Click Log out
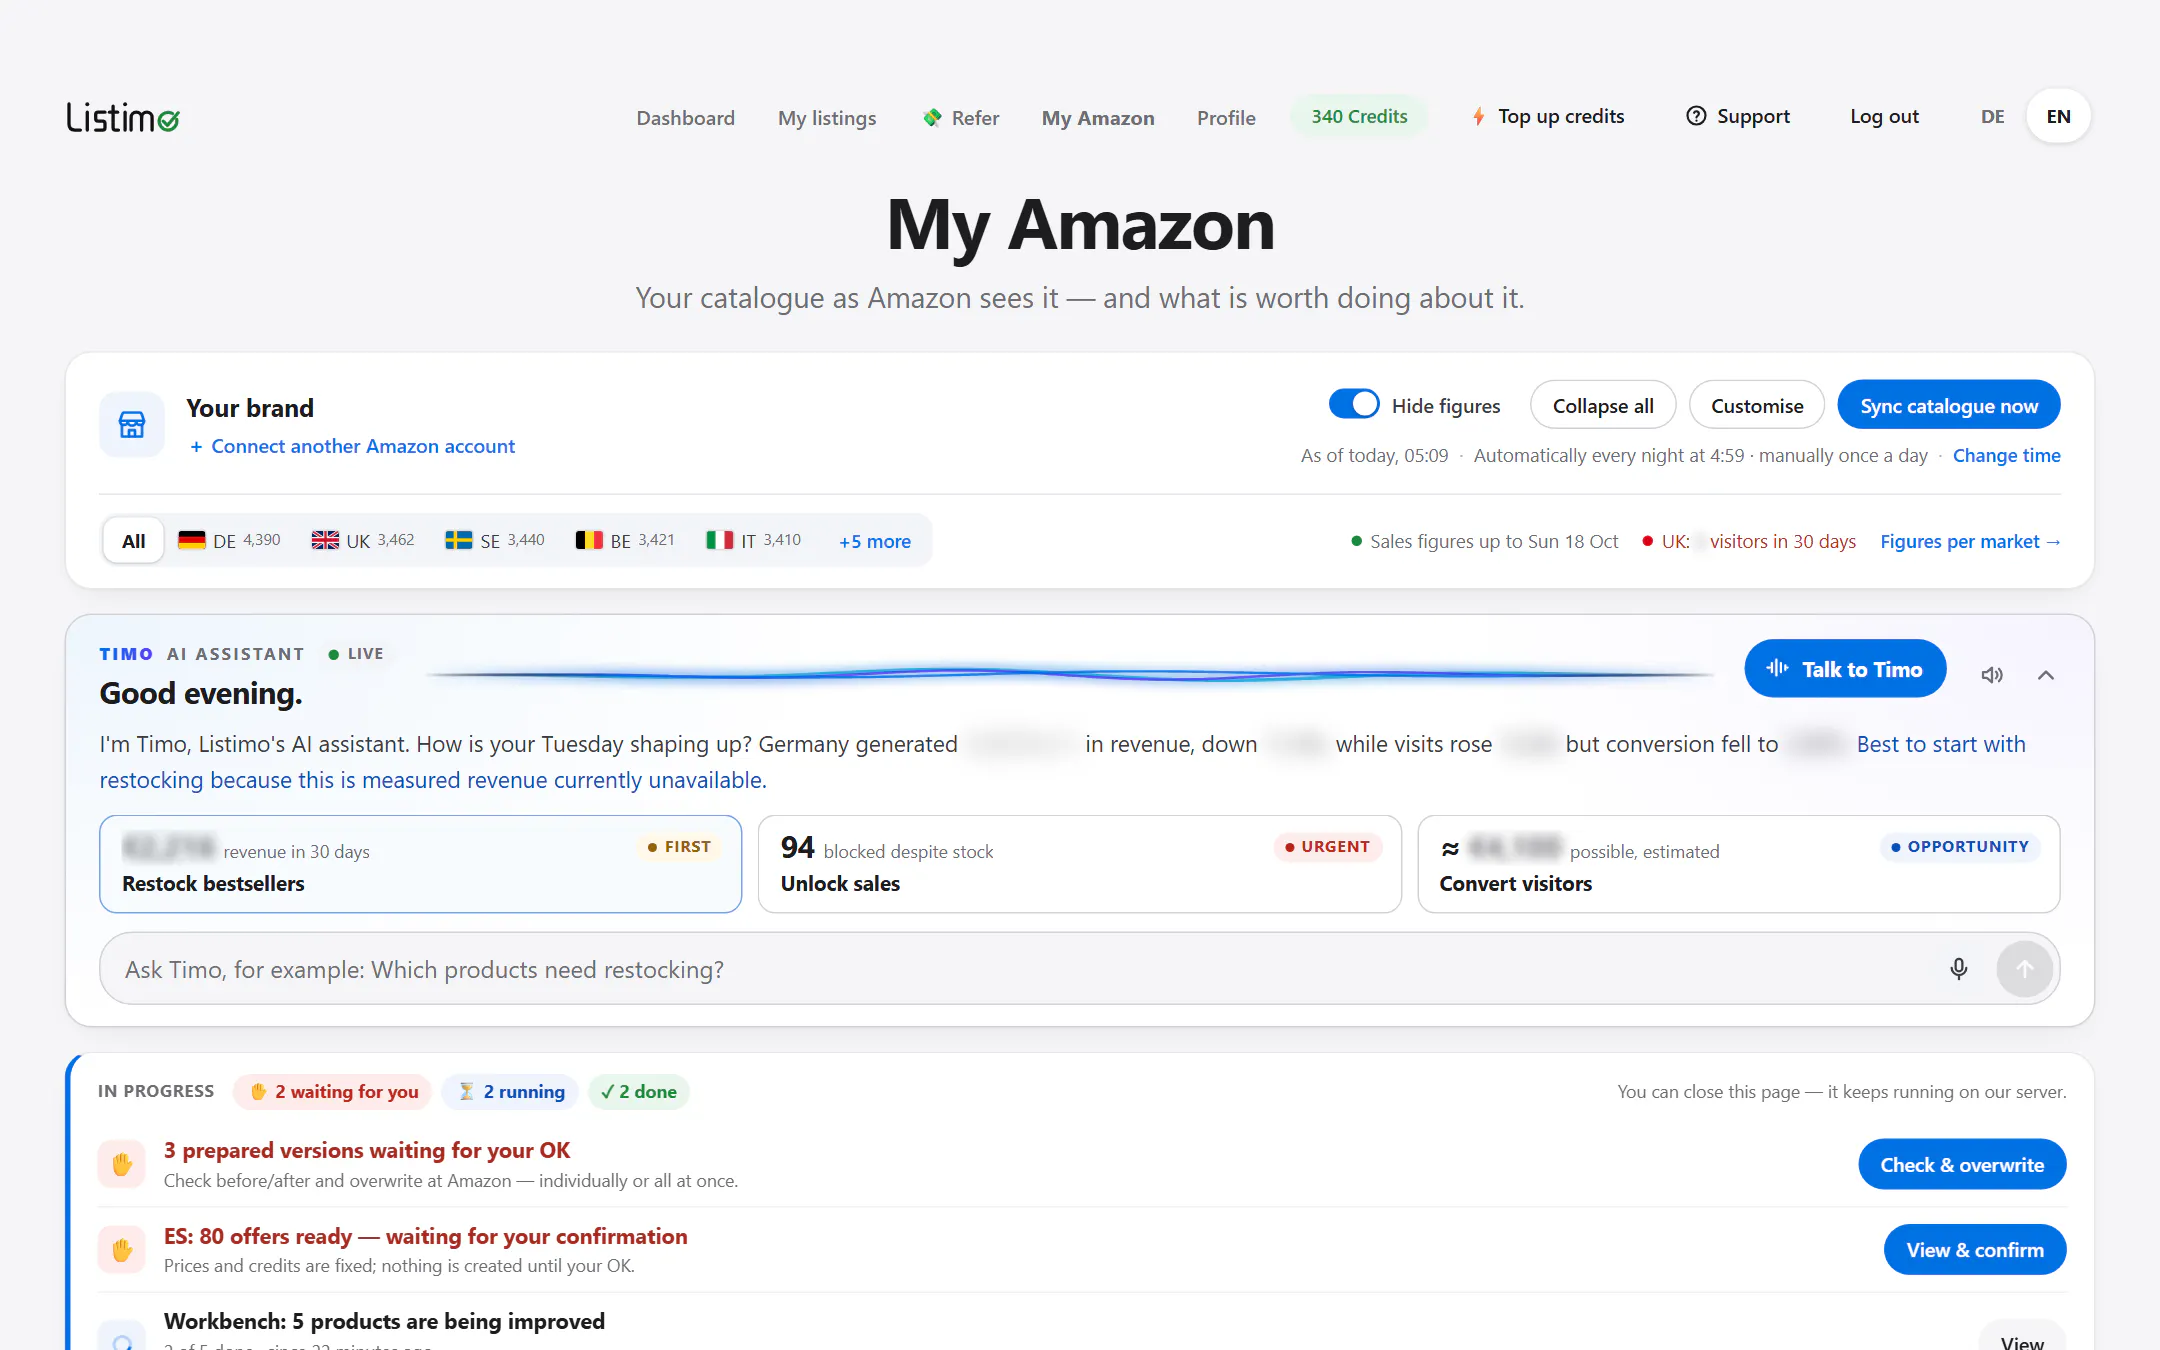The image size is (2160, 1350). [x=1884, y=117]
